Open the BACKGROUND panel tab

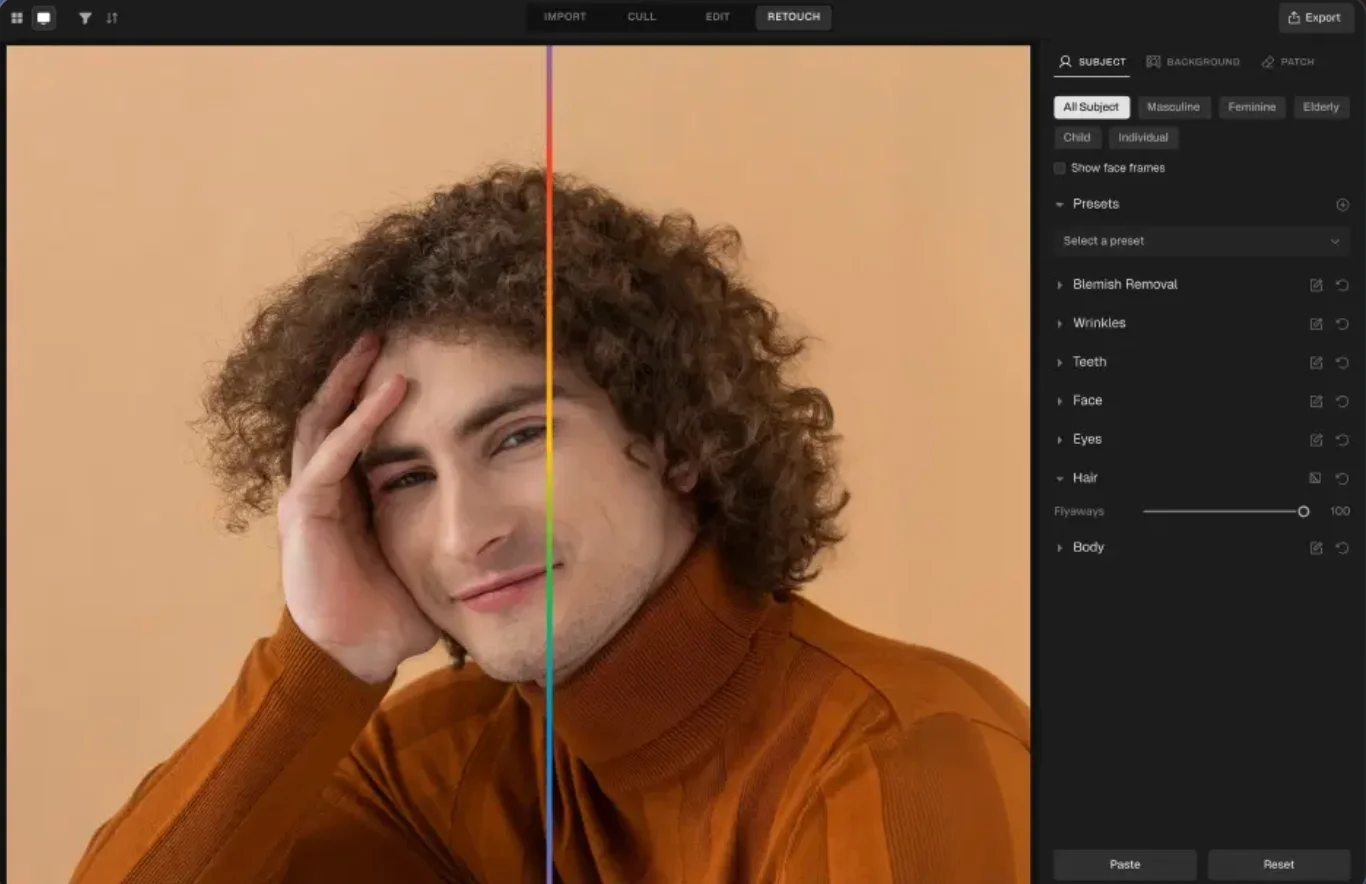pyautogui.click(x=1192, y=62)
